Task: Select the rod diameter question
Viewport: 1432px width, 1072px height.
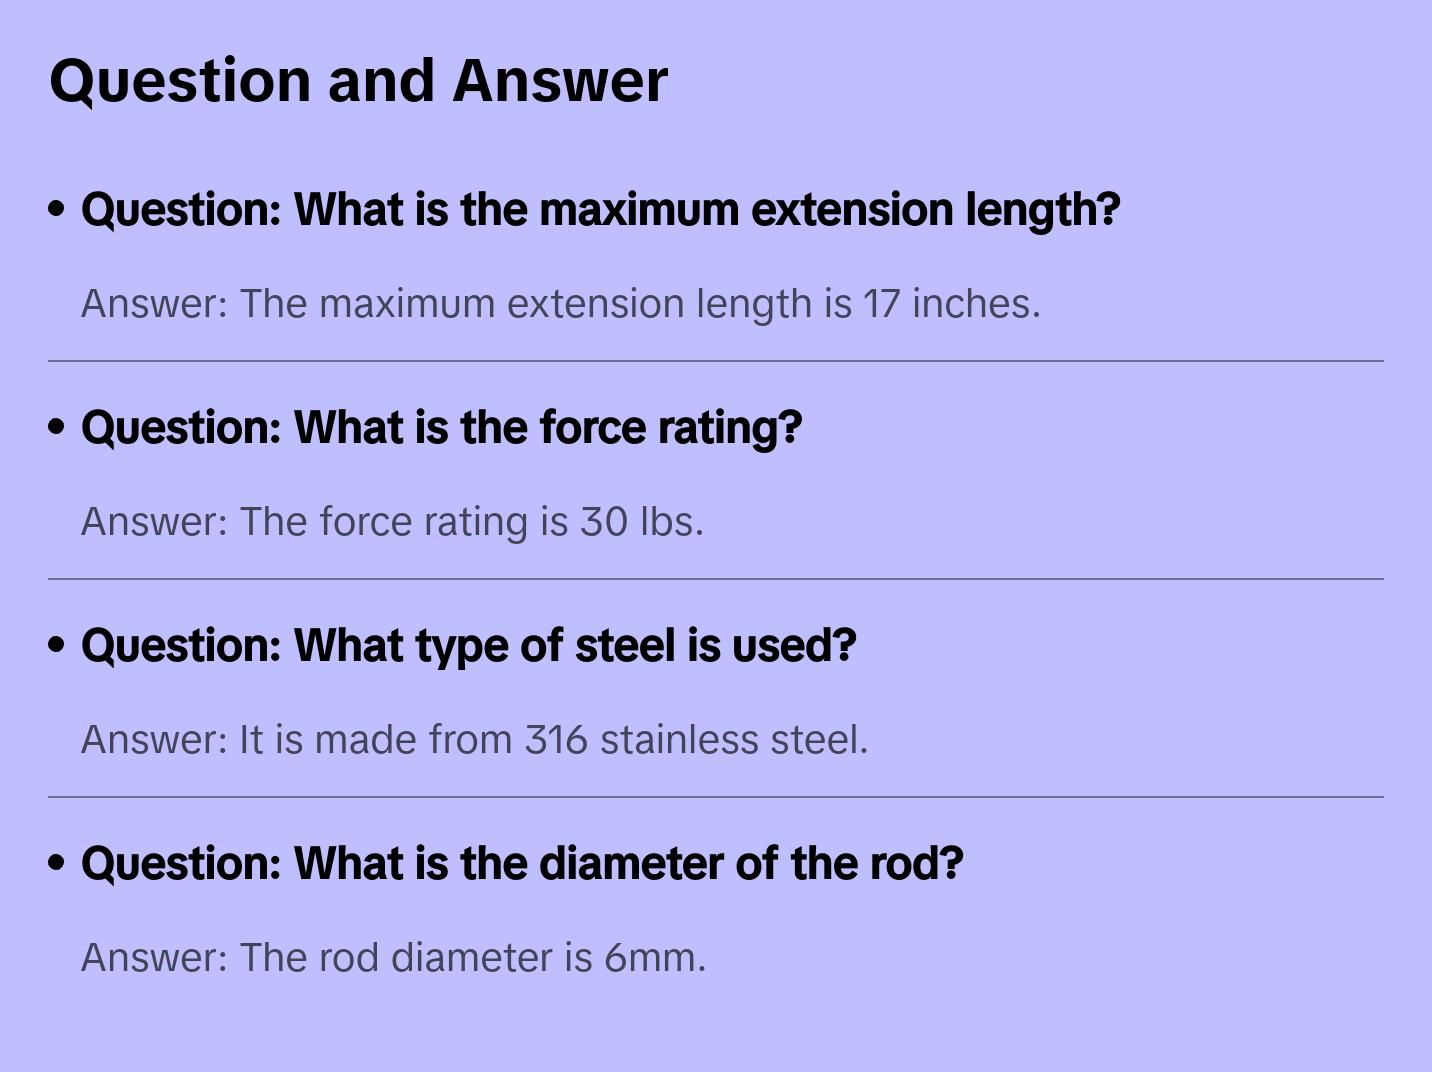Action: (521, 864)
